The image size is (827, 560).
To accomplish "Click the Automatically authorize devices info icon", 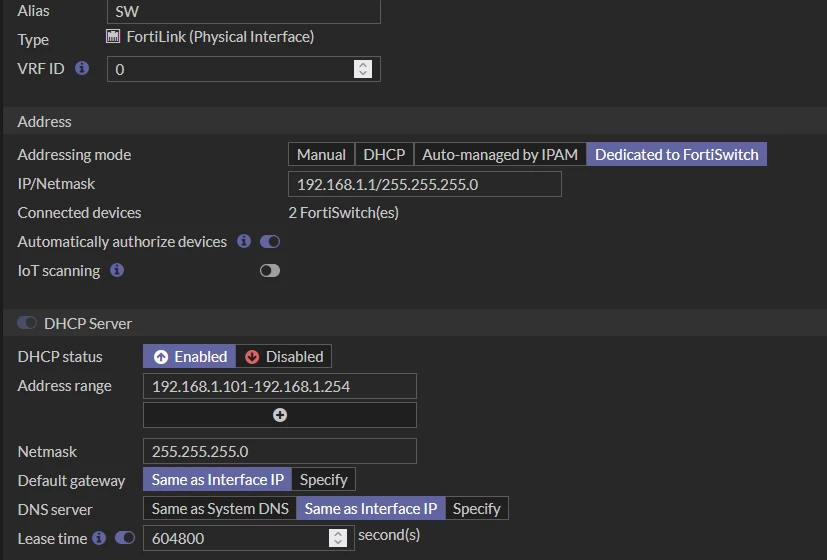I will (244, 241).
